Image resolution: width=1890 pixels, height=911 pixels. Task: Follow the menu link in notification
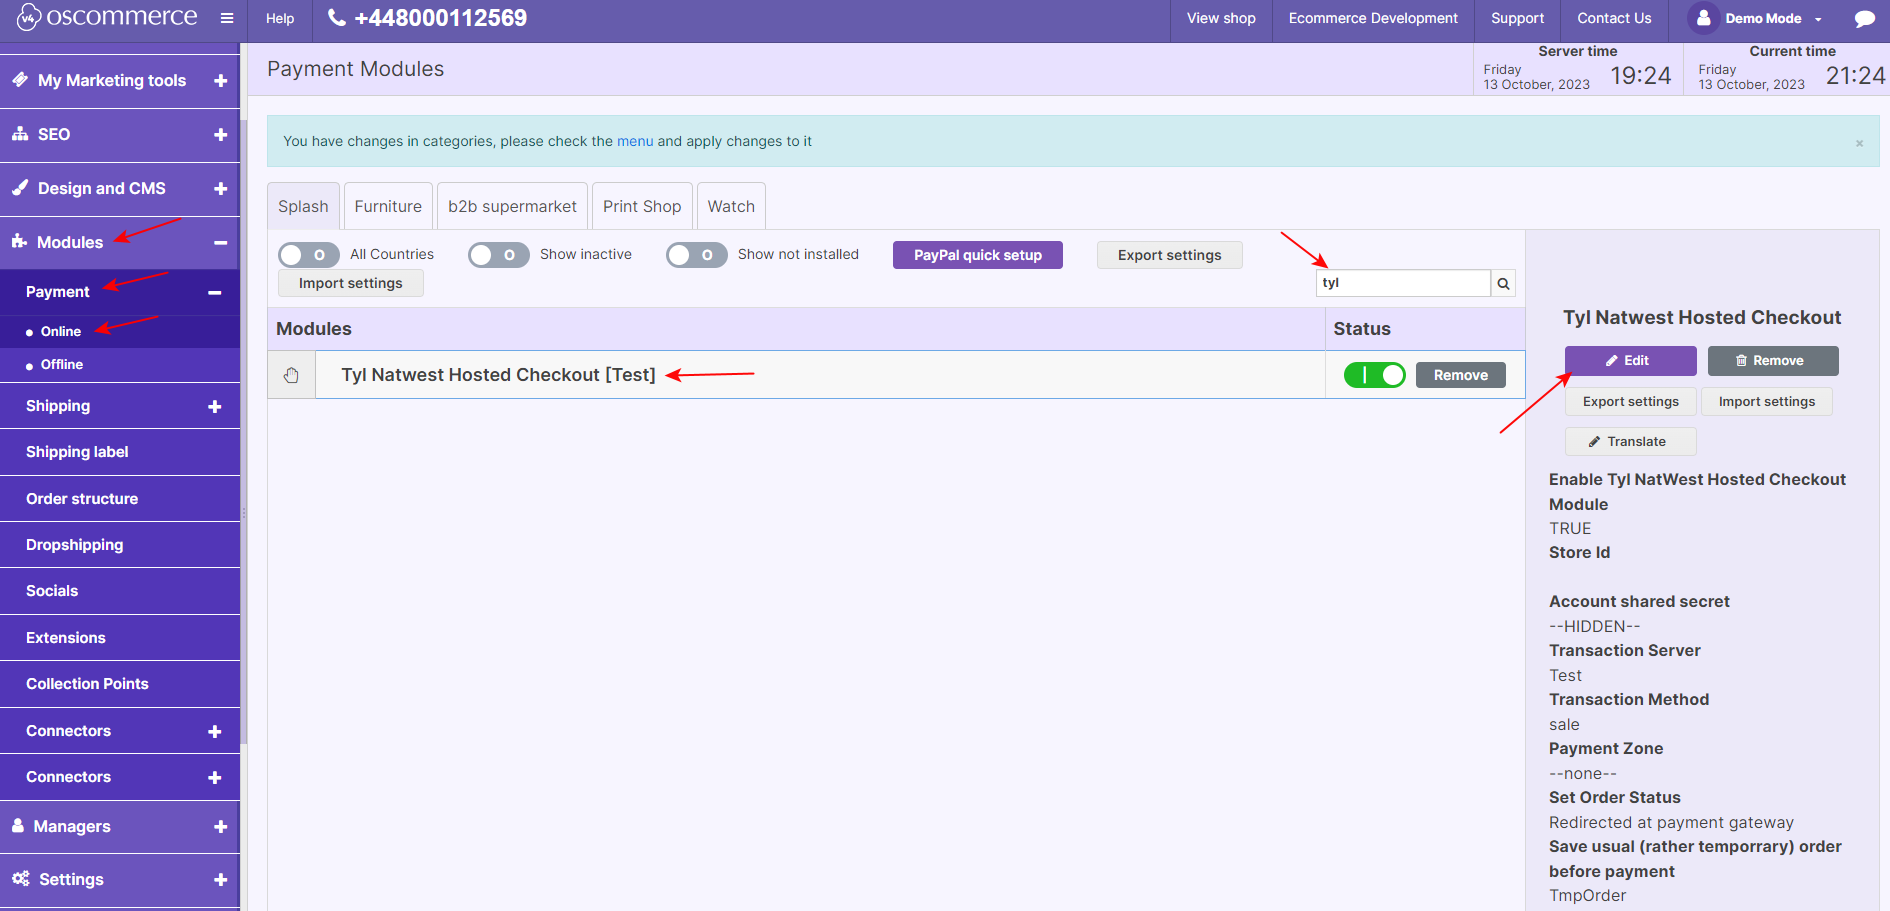(635, 141)
